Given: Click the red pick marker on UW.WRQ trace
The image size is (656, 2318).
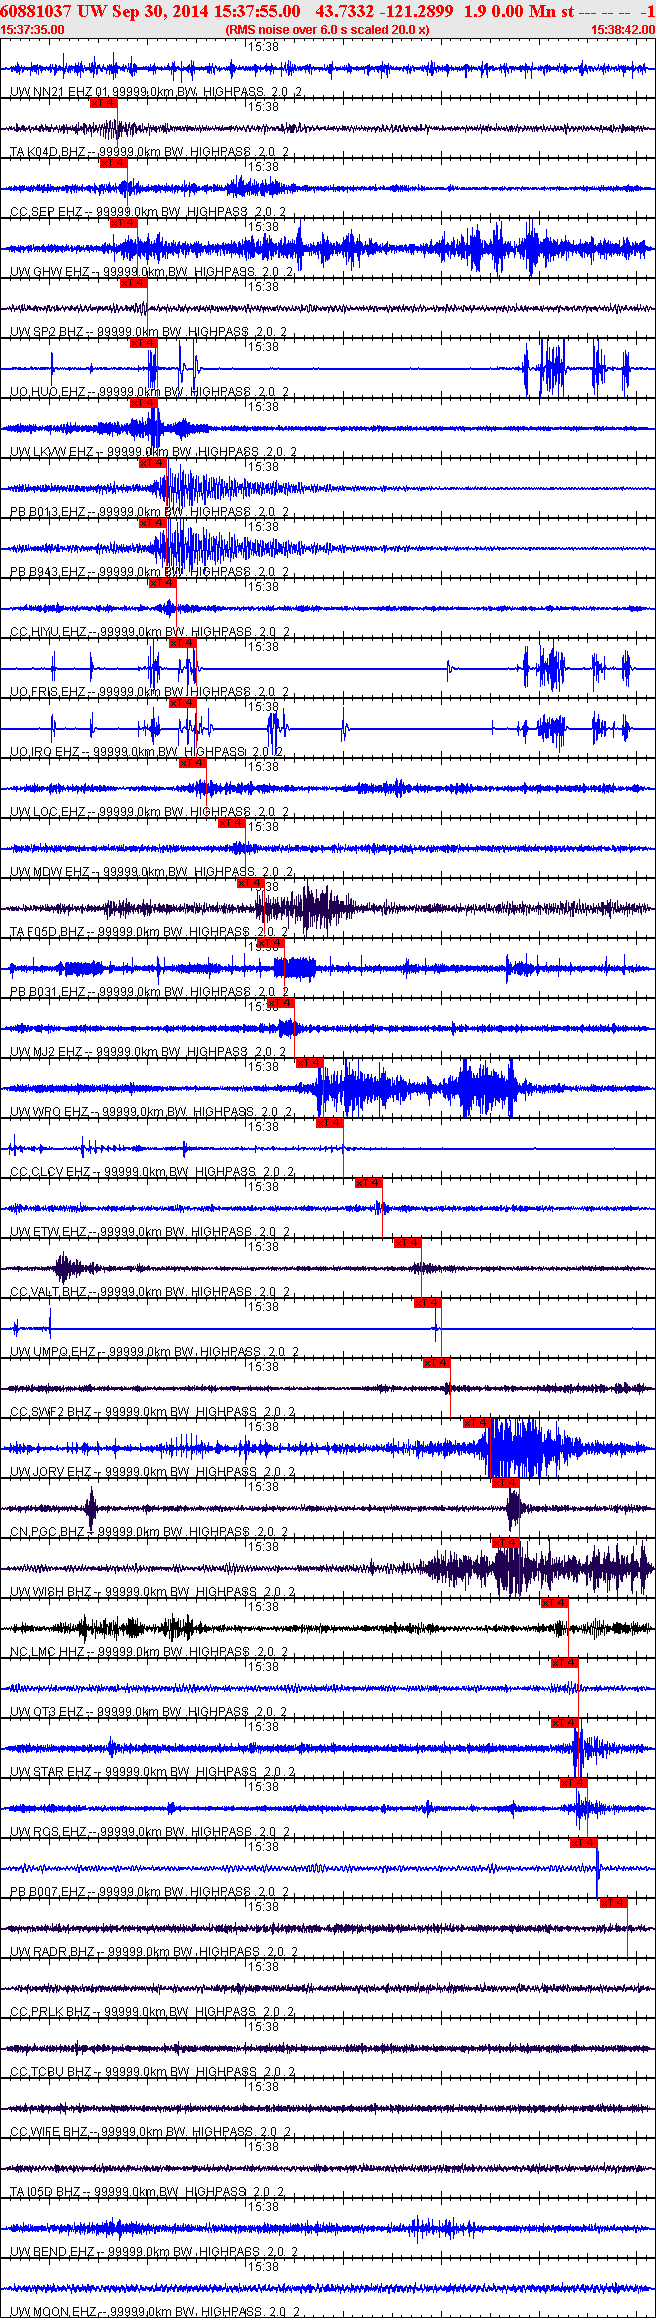Looking at the screenshot, I should pyautogui.click(x=310, y=1063).
